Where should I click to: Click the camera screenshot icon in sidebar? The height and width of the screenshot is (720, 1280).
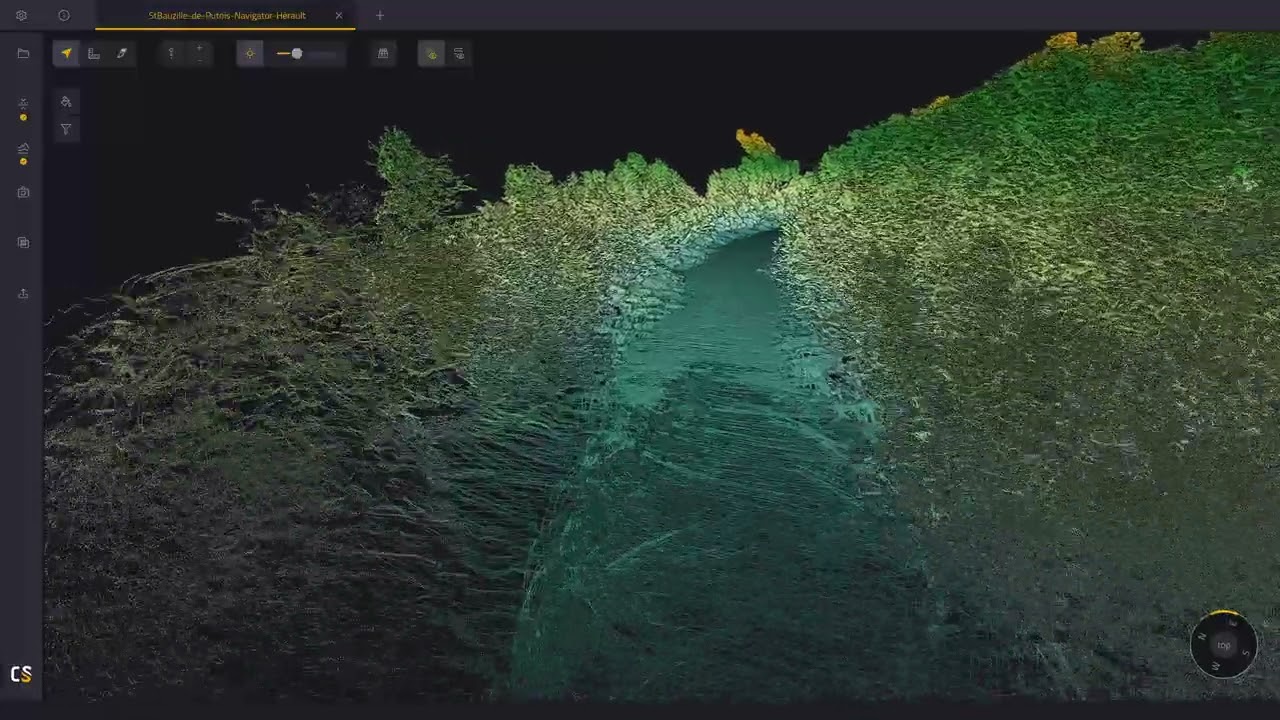23,192
